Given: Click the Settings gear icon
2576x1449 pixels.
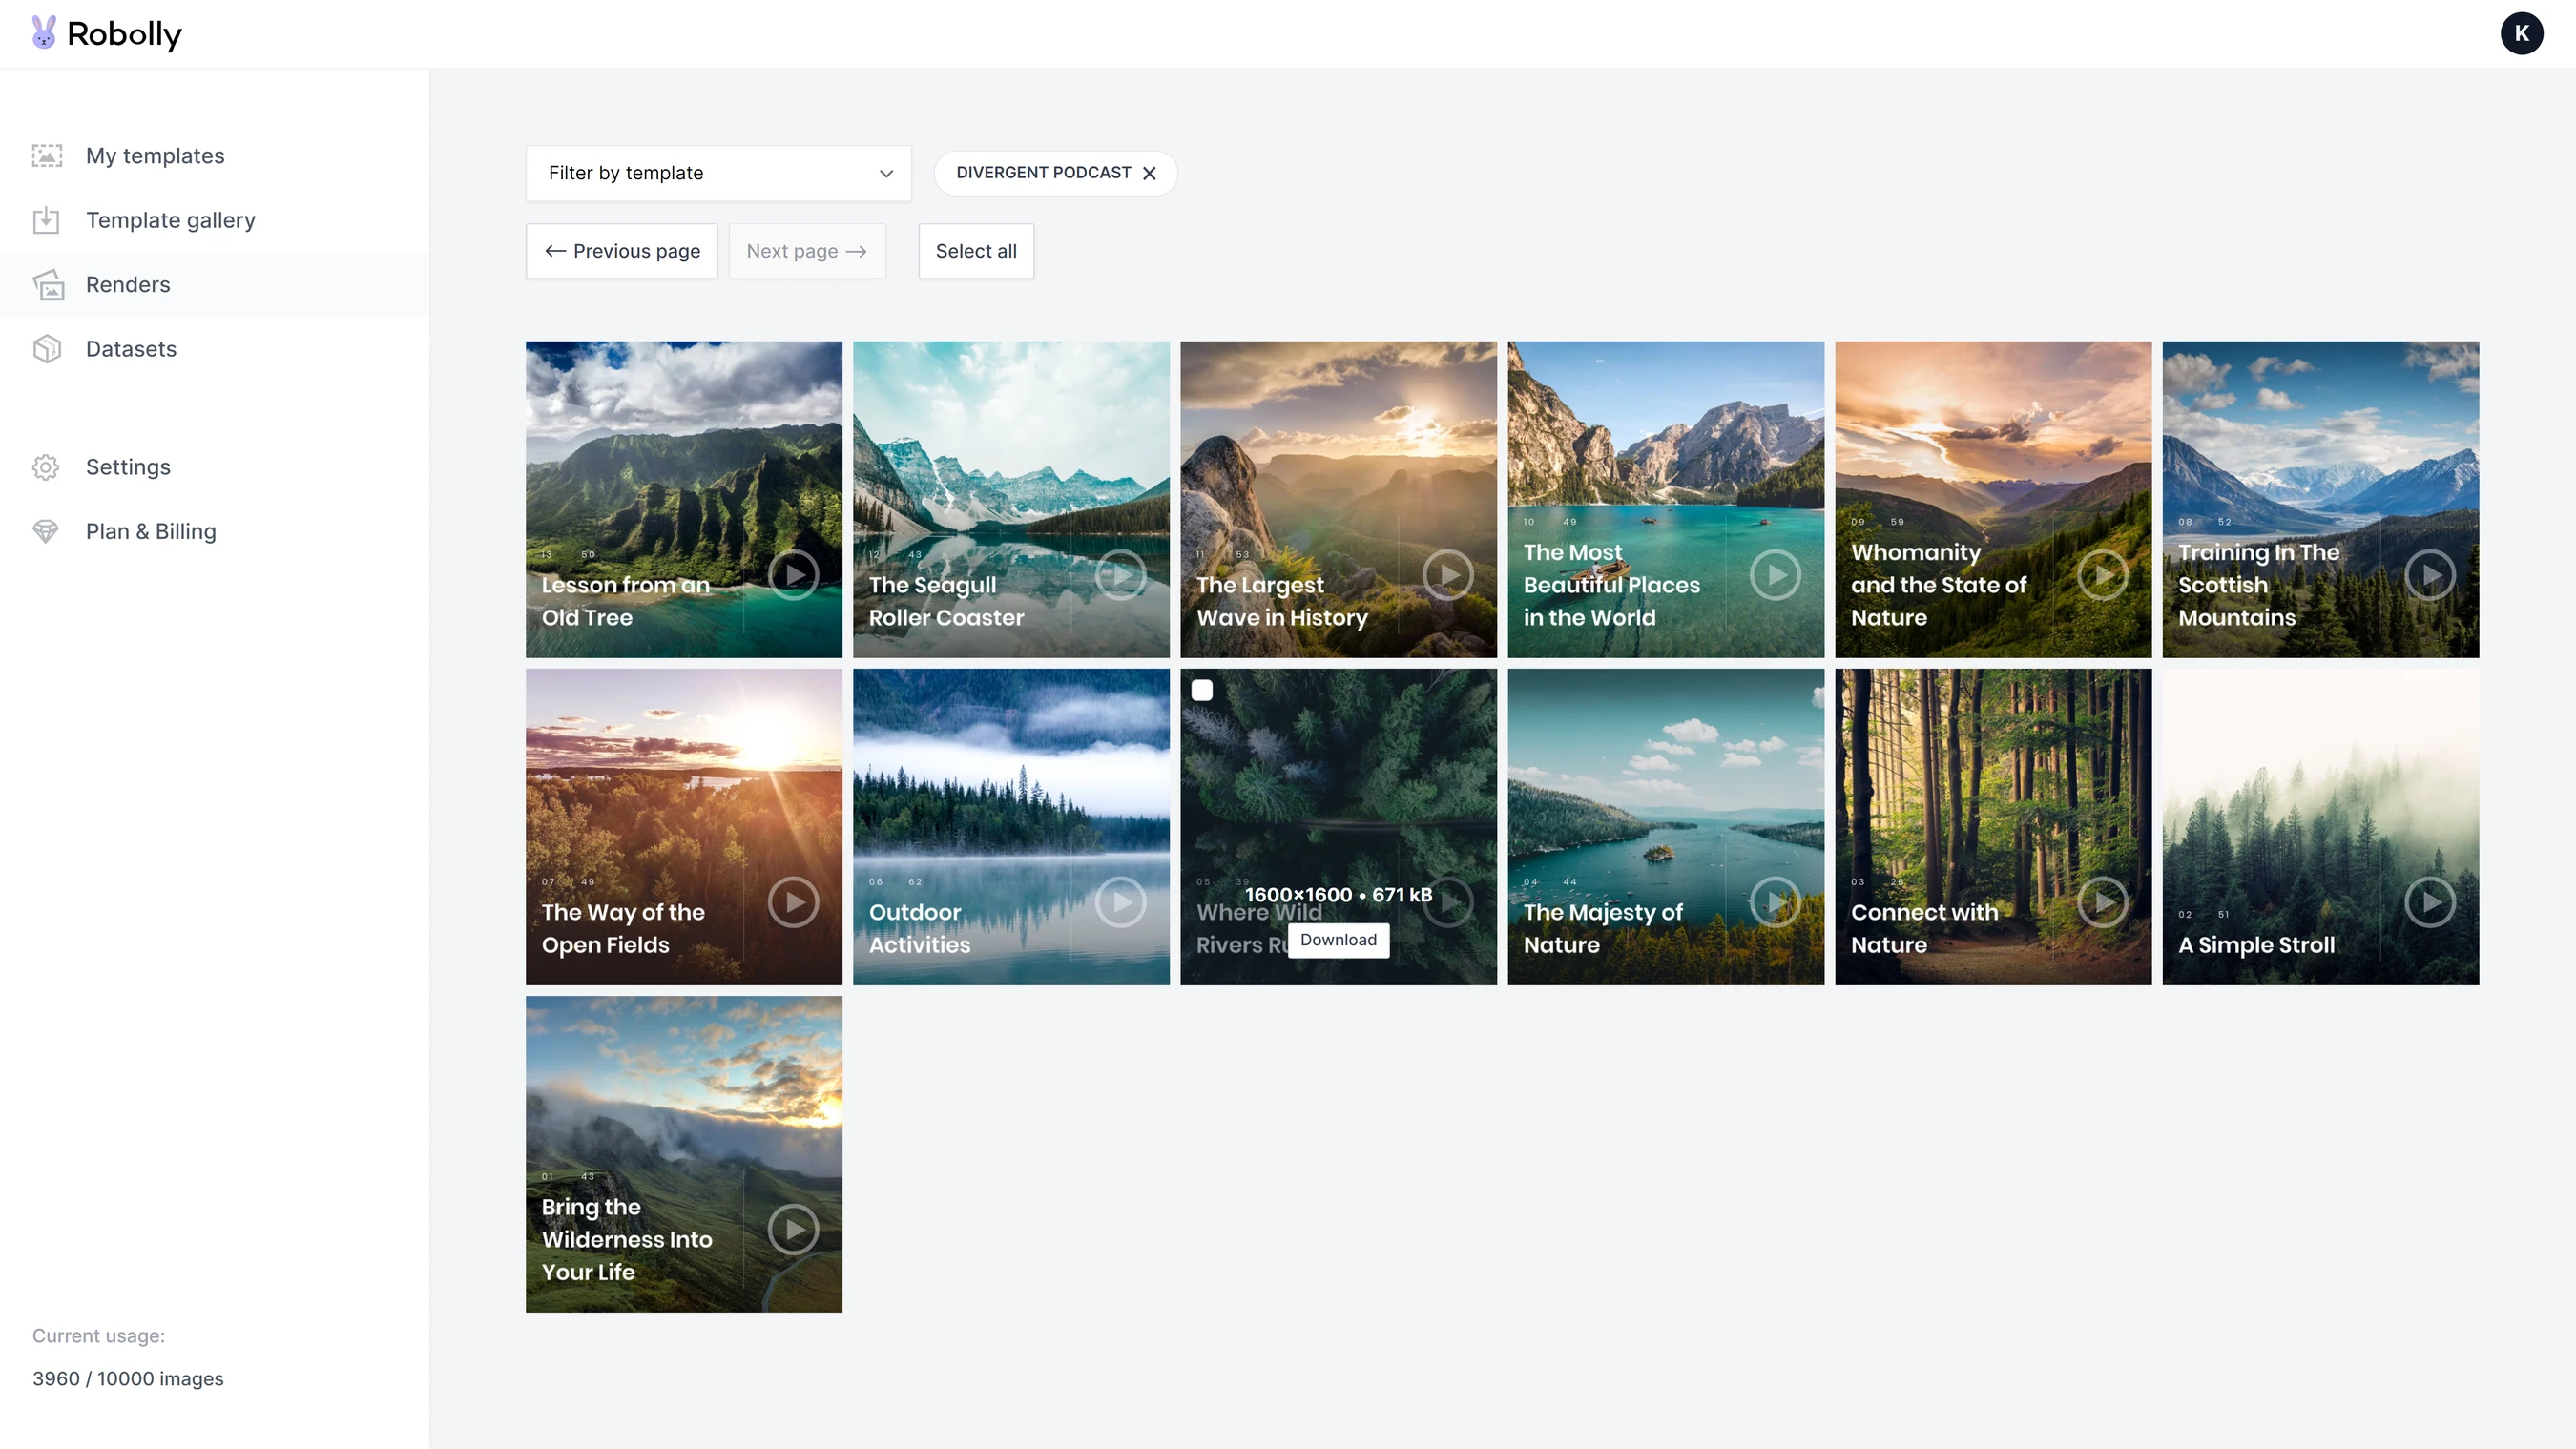Looking at the screenshot, I should click(x=46, y=467).
